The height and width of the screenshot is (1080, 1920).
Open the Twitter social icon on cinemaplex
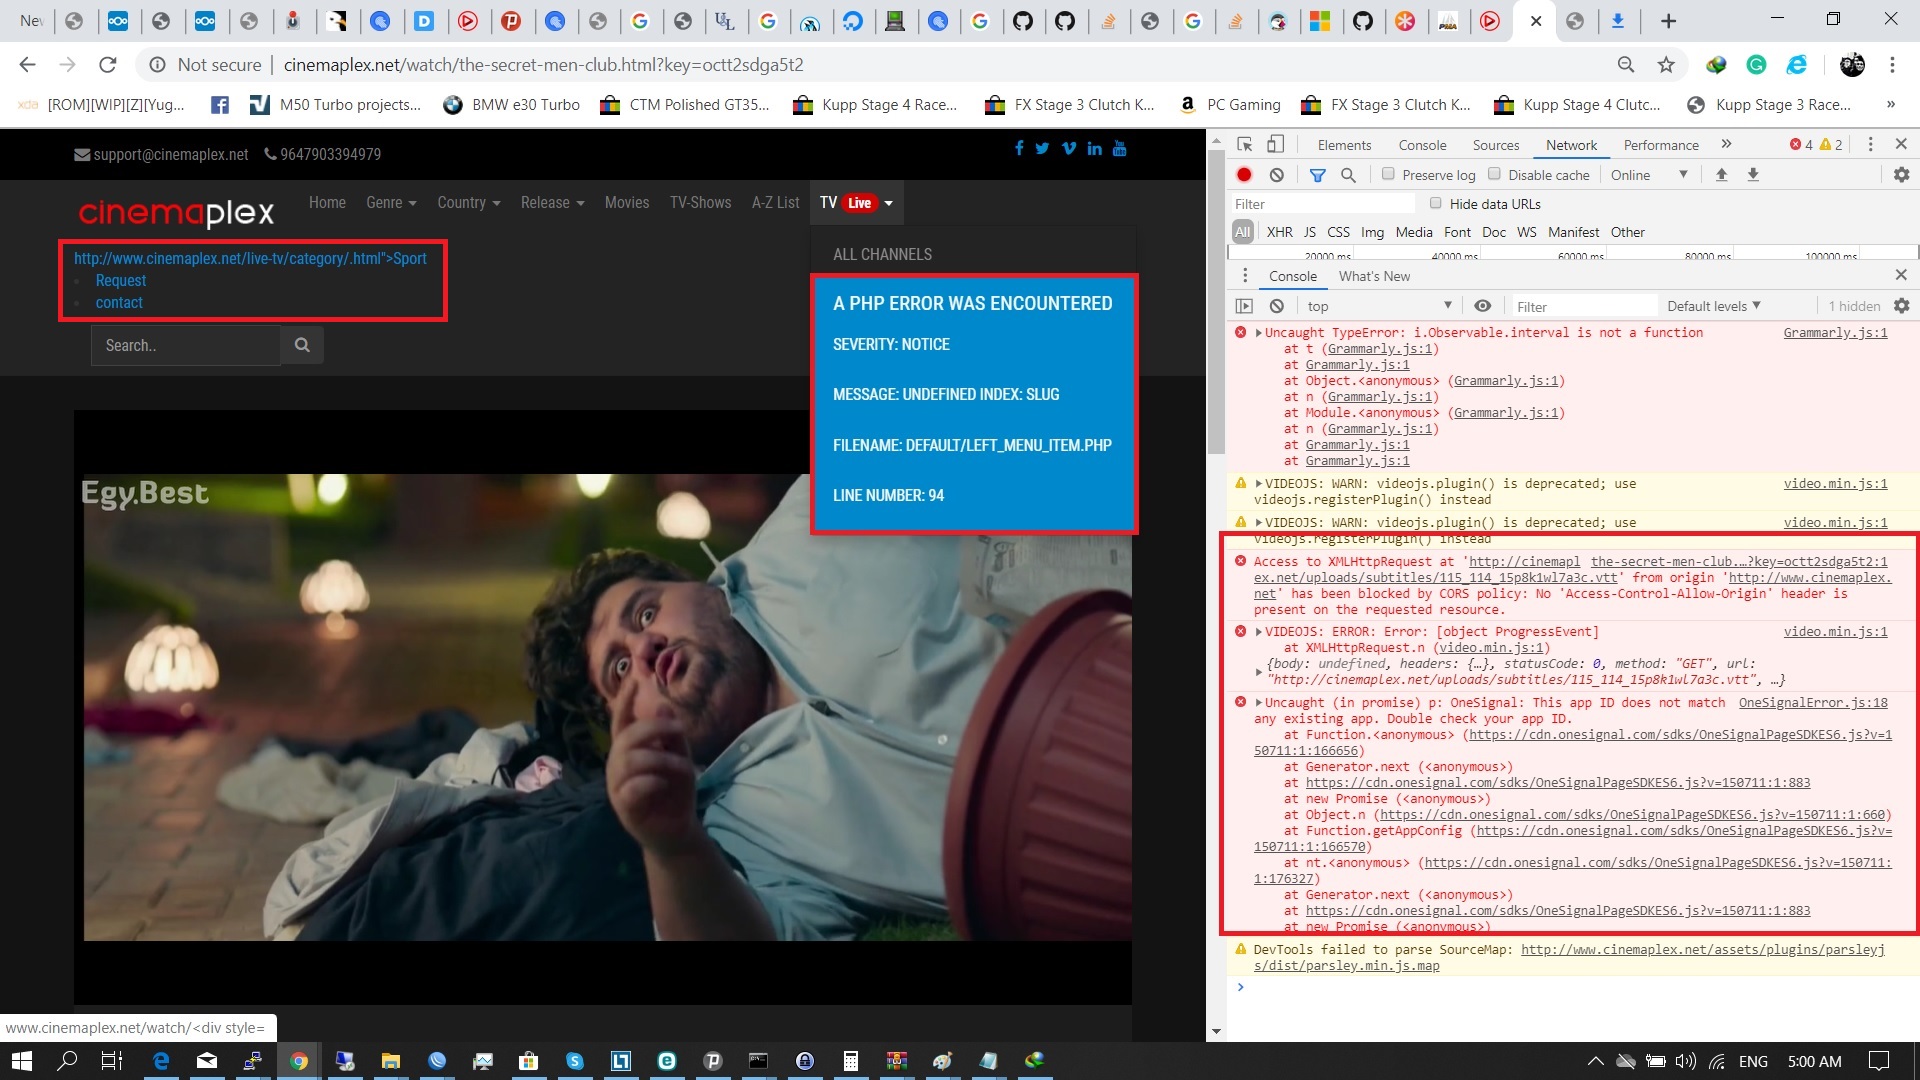(x=1042, y=148)
